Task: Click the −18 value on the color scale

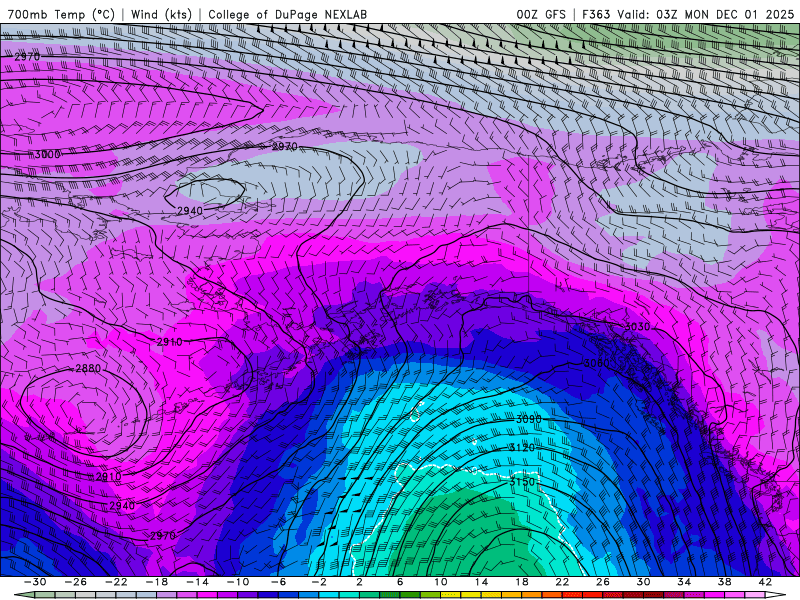Action: pyautogui.click(x=157, y=582)
